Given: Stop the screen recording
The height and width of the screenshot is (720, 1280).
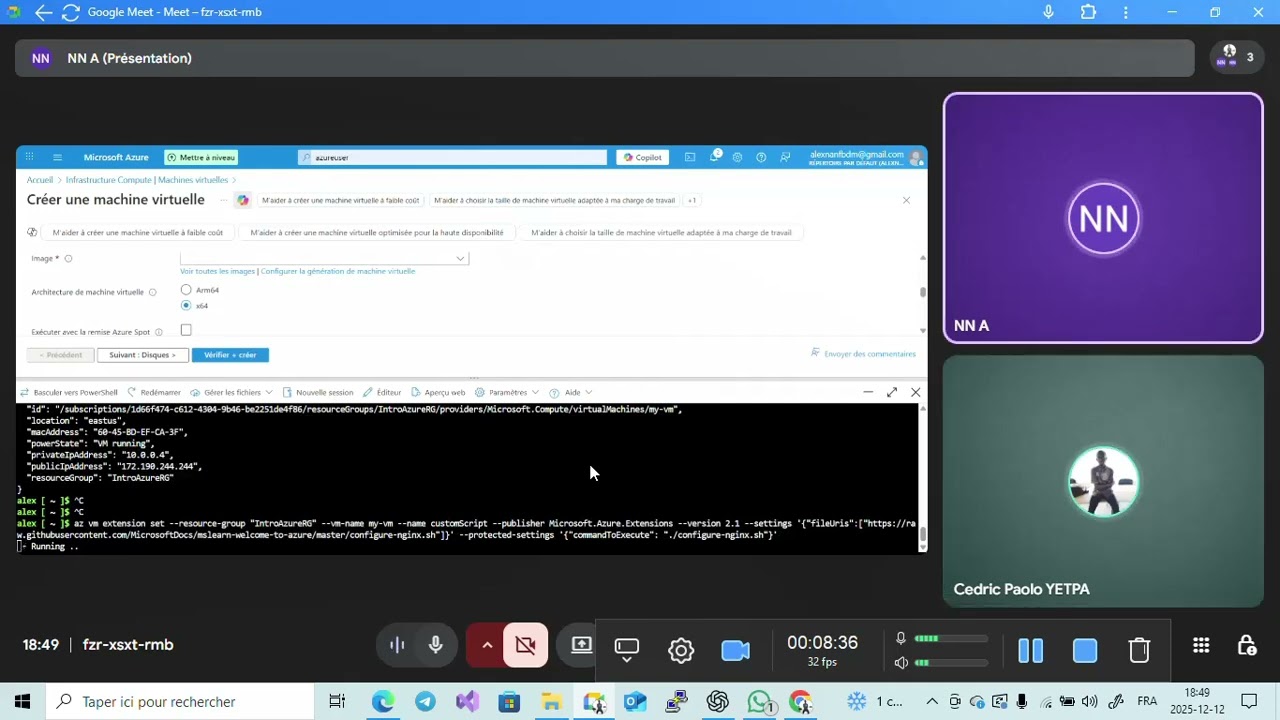Looking at the screenshot, I should point(1085,650).
